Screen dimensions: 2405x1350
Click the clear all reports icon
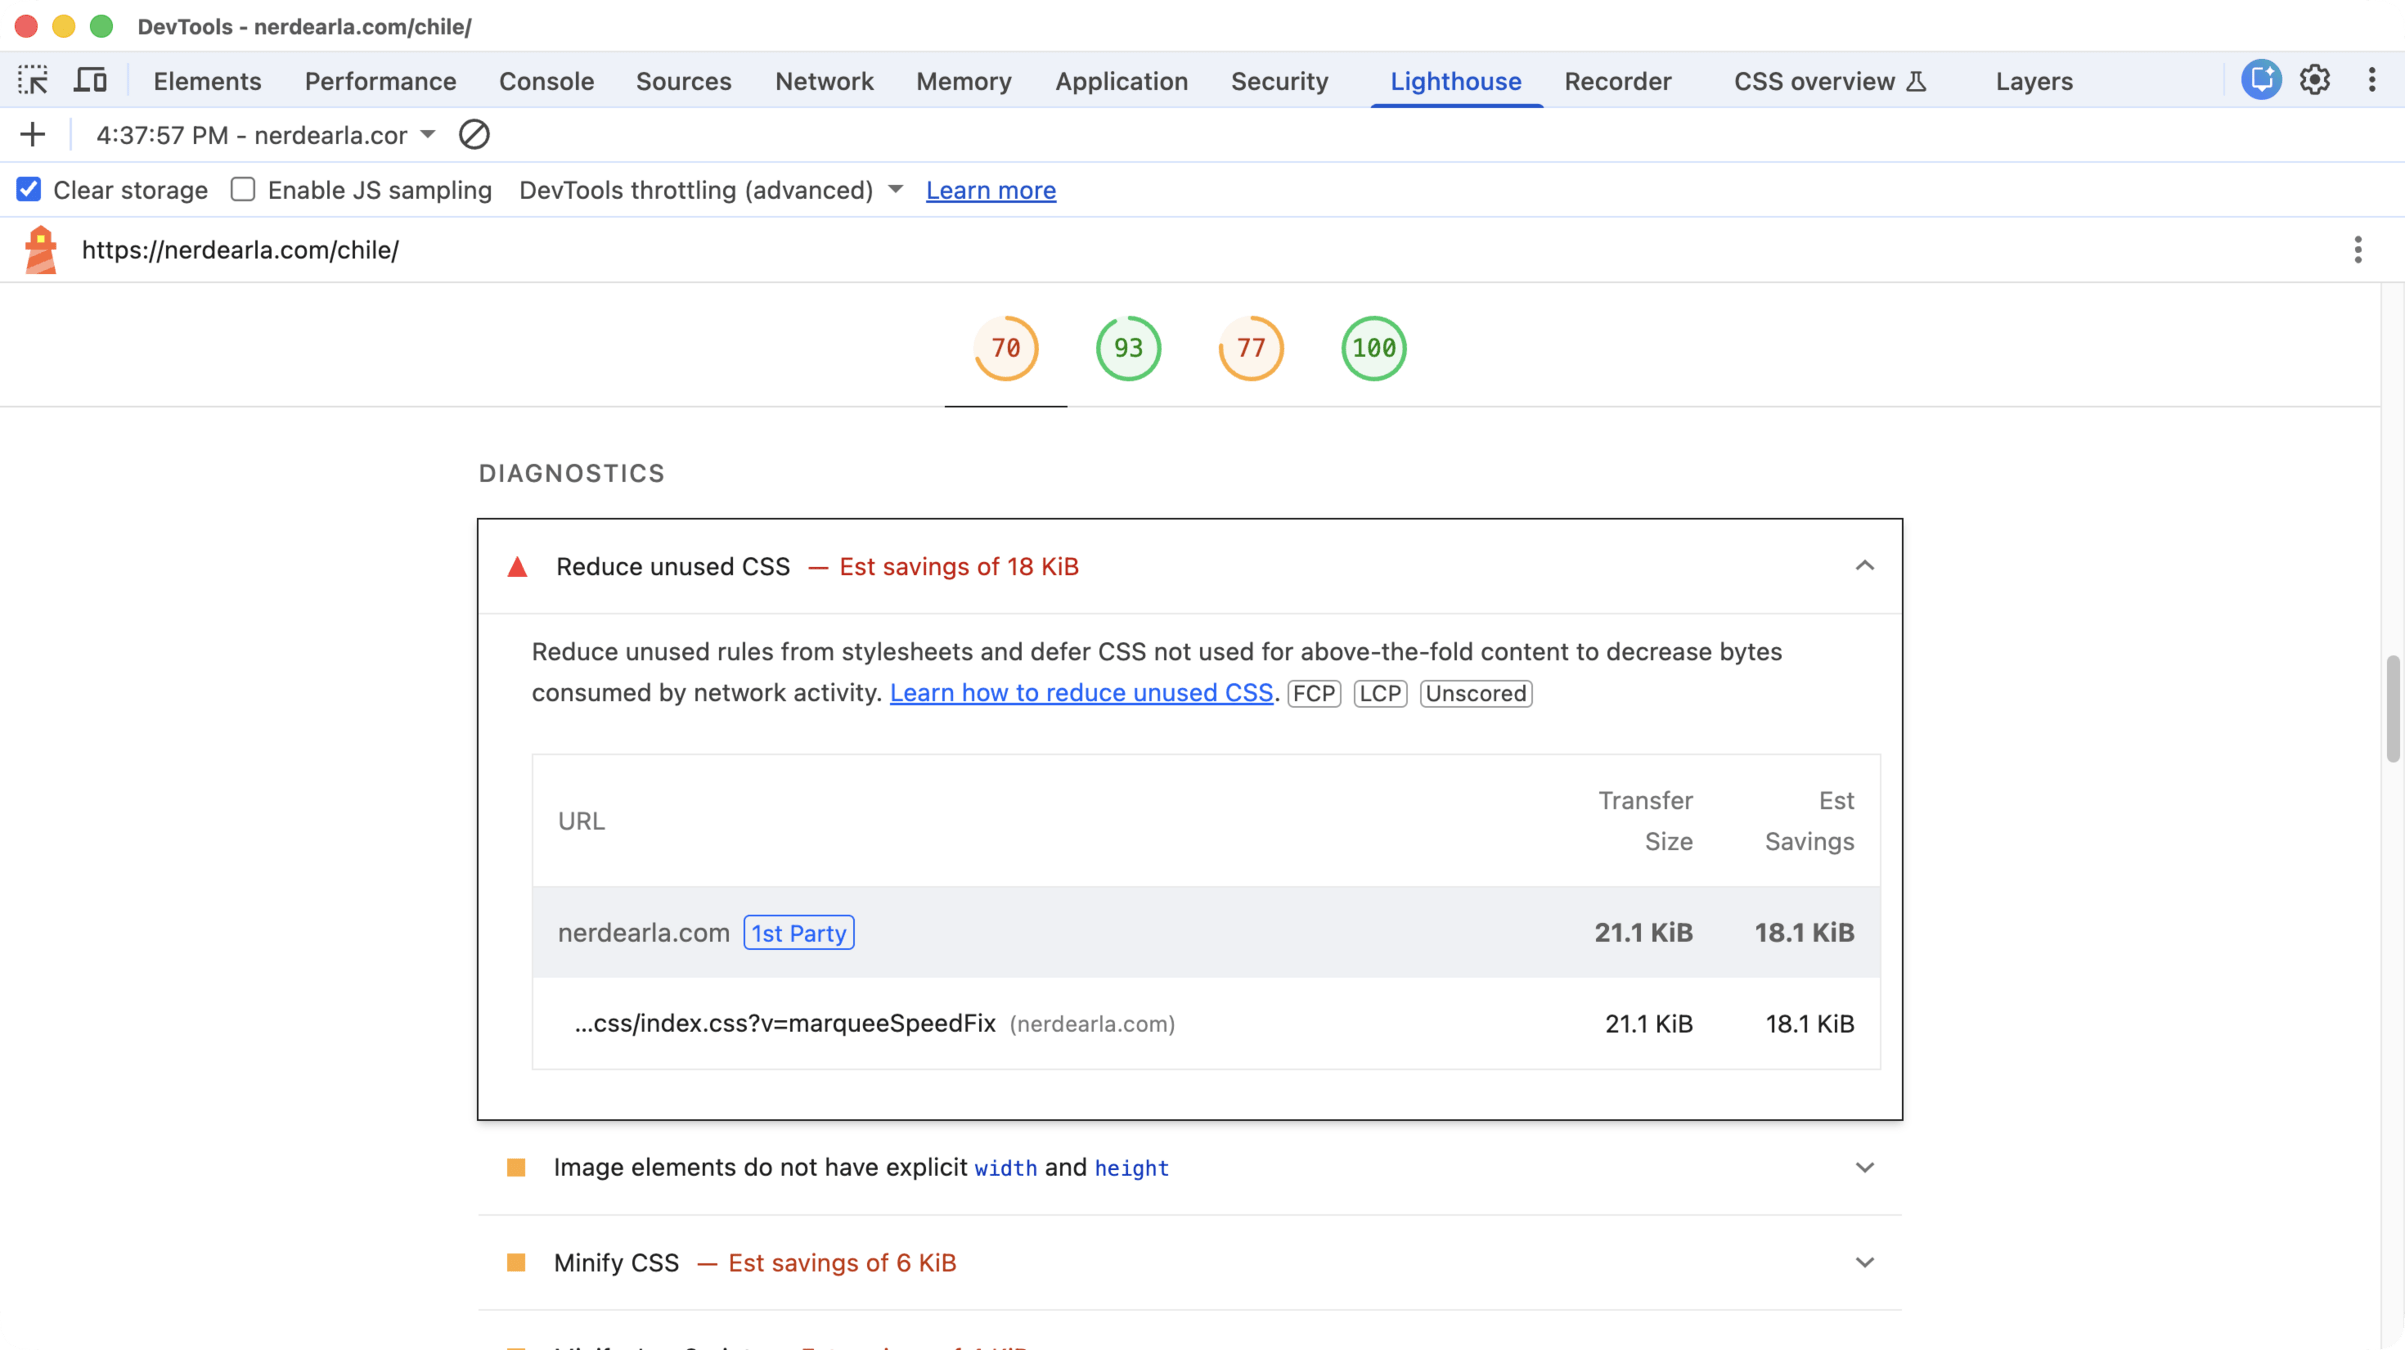474,135
